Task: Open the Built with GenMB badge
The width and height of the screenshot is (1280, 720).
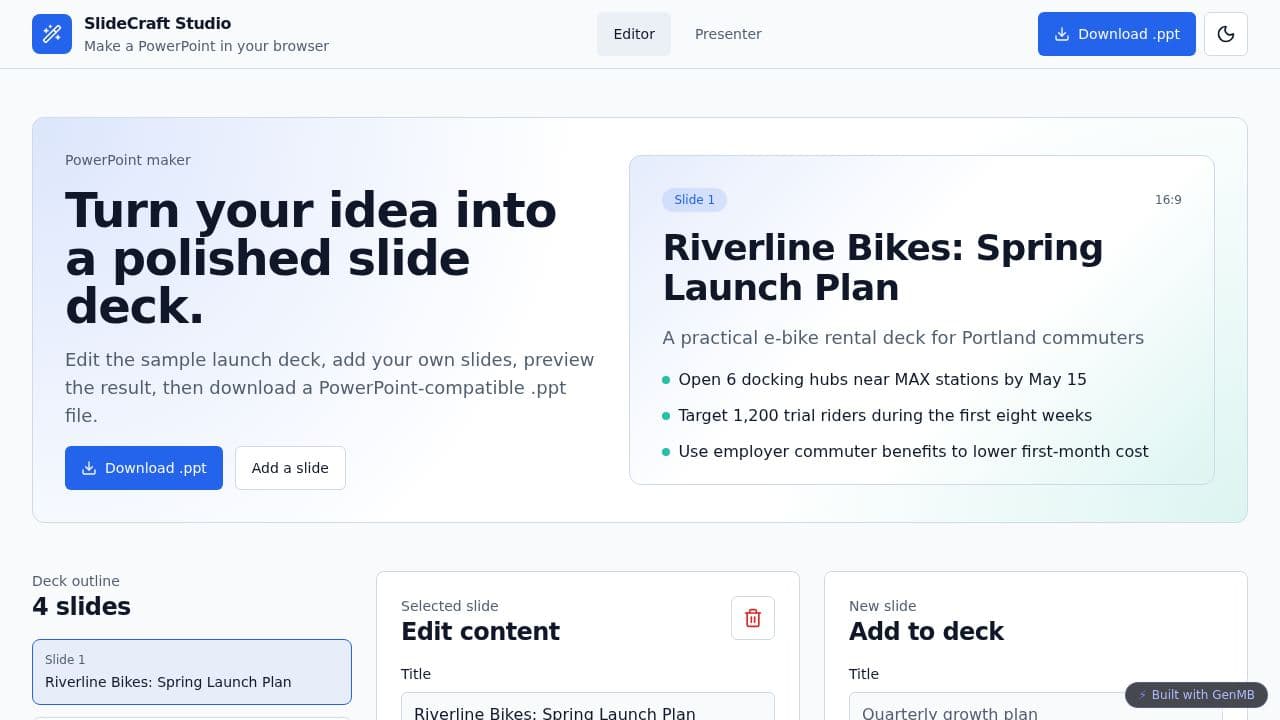Action: [1196, 695]
